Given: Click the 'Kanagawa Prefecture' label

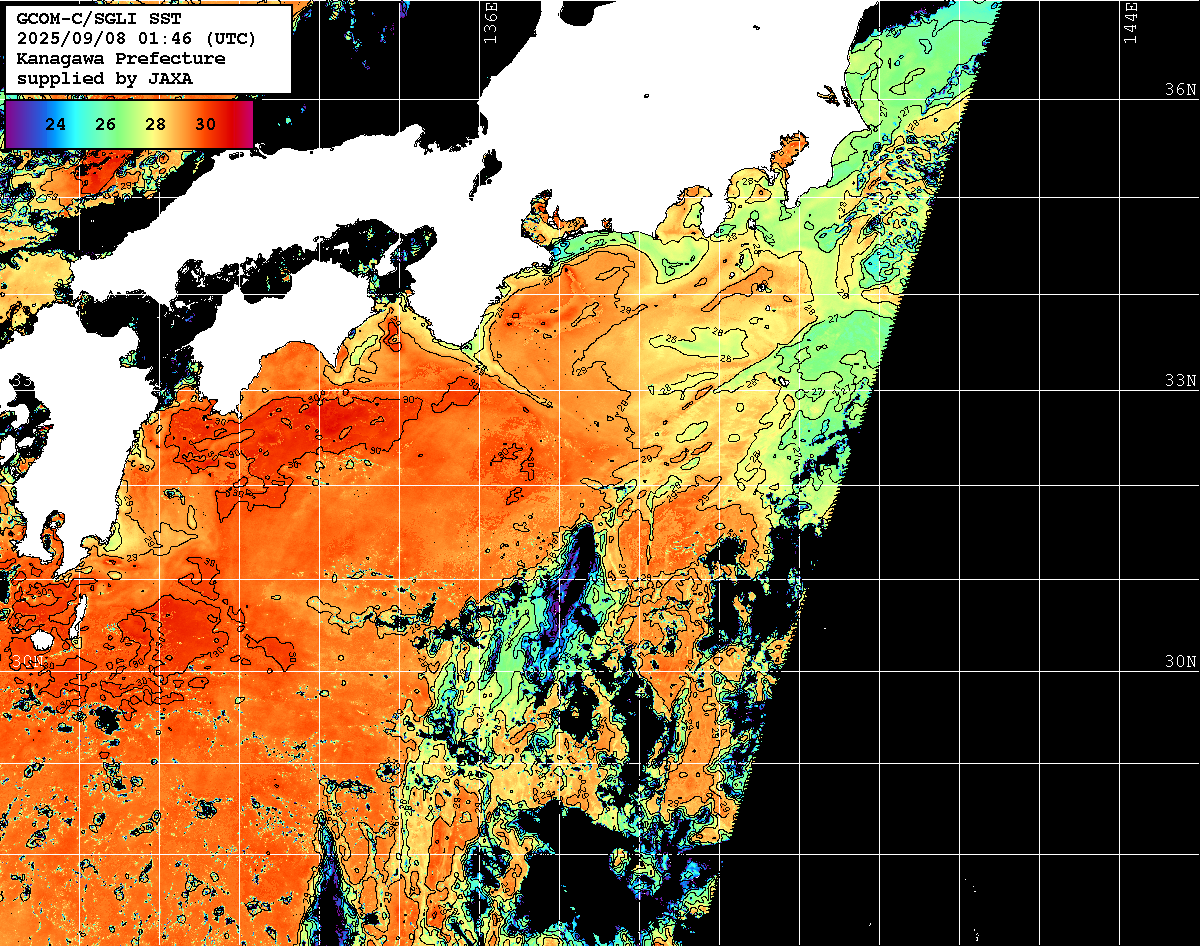Looking at the screenshot, I should coord(121,59).
